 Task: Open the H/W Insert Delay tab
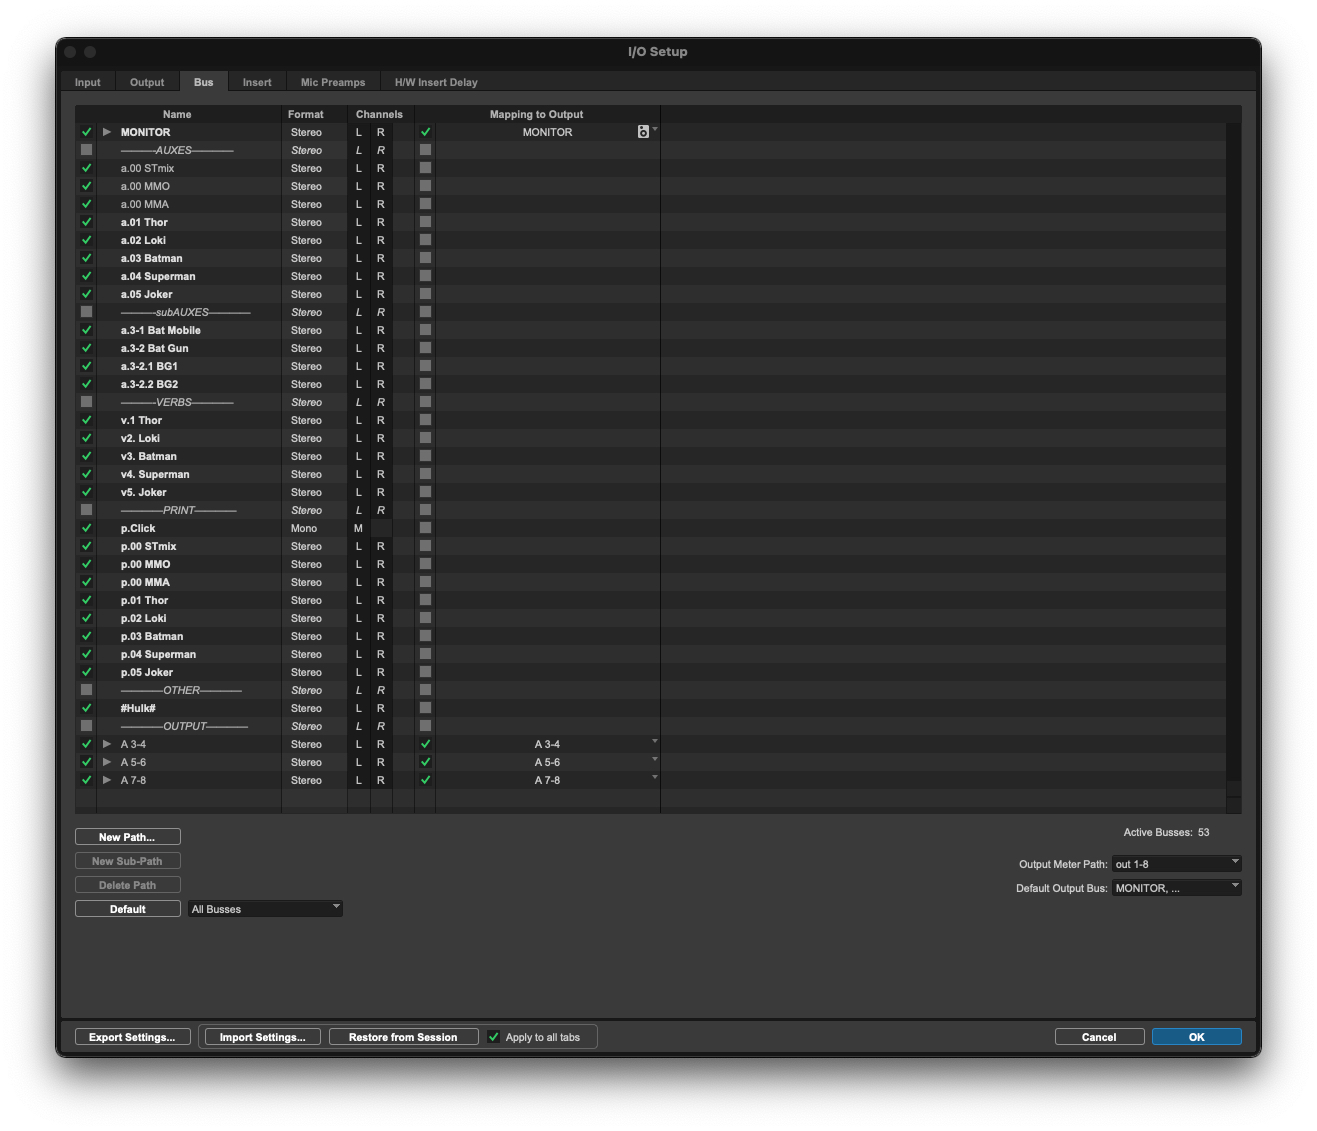point(436,82)
